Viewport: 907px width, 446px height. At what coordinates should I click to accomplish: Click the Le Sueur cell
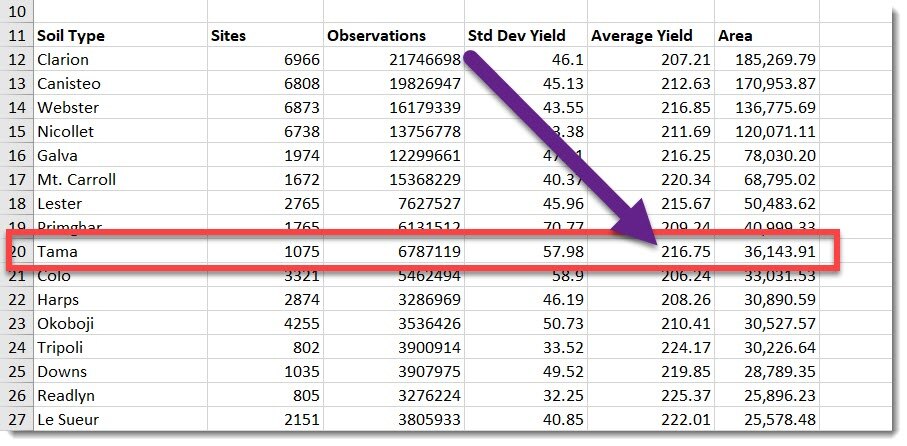pos(68,420)
